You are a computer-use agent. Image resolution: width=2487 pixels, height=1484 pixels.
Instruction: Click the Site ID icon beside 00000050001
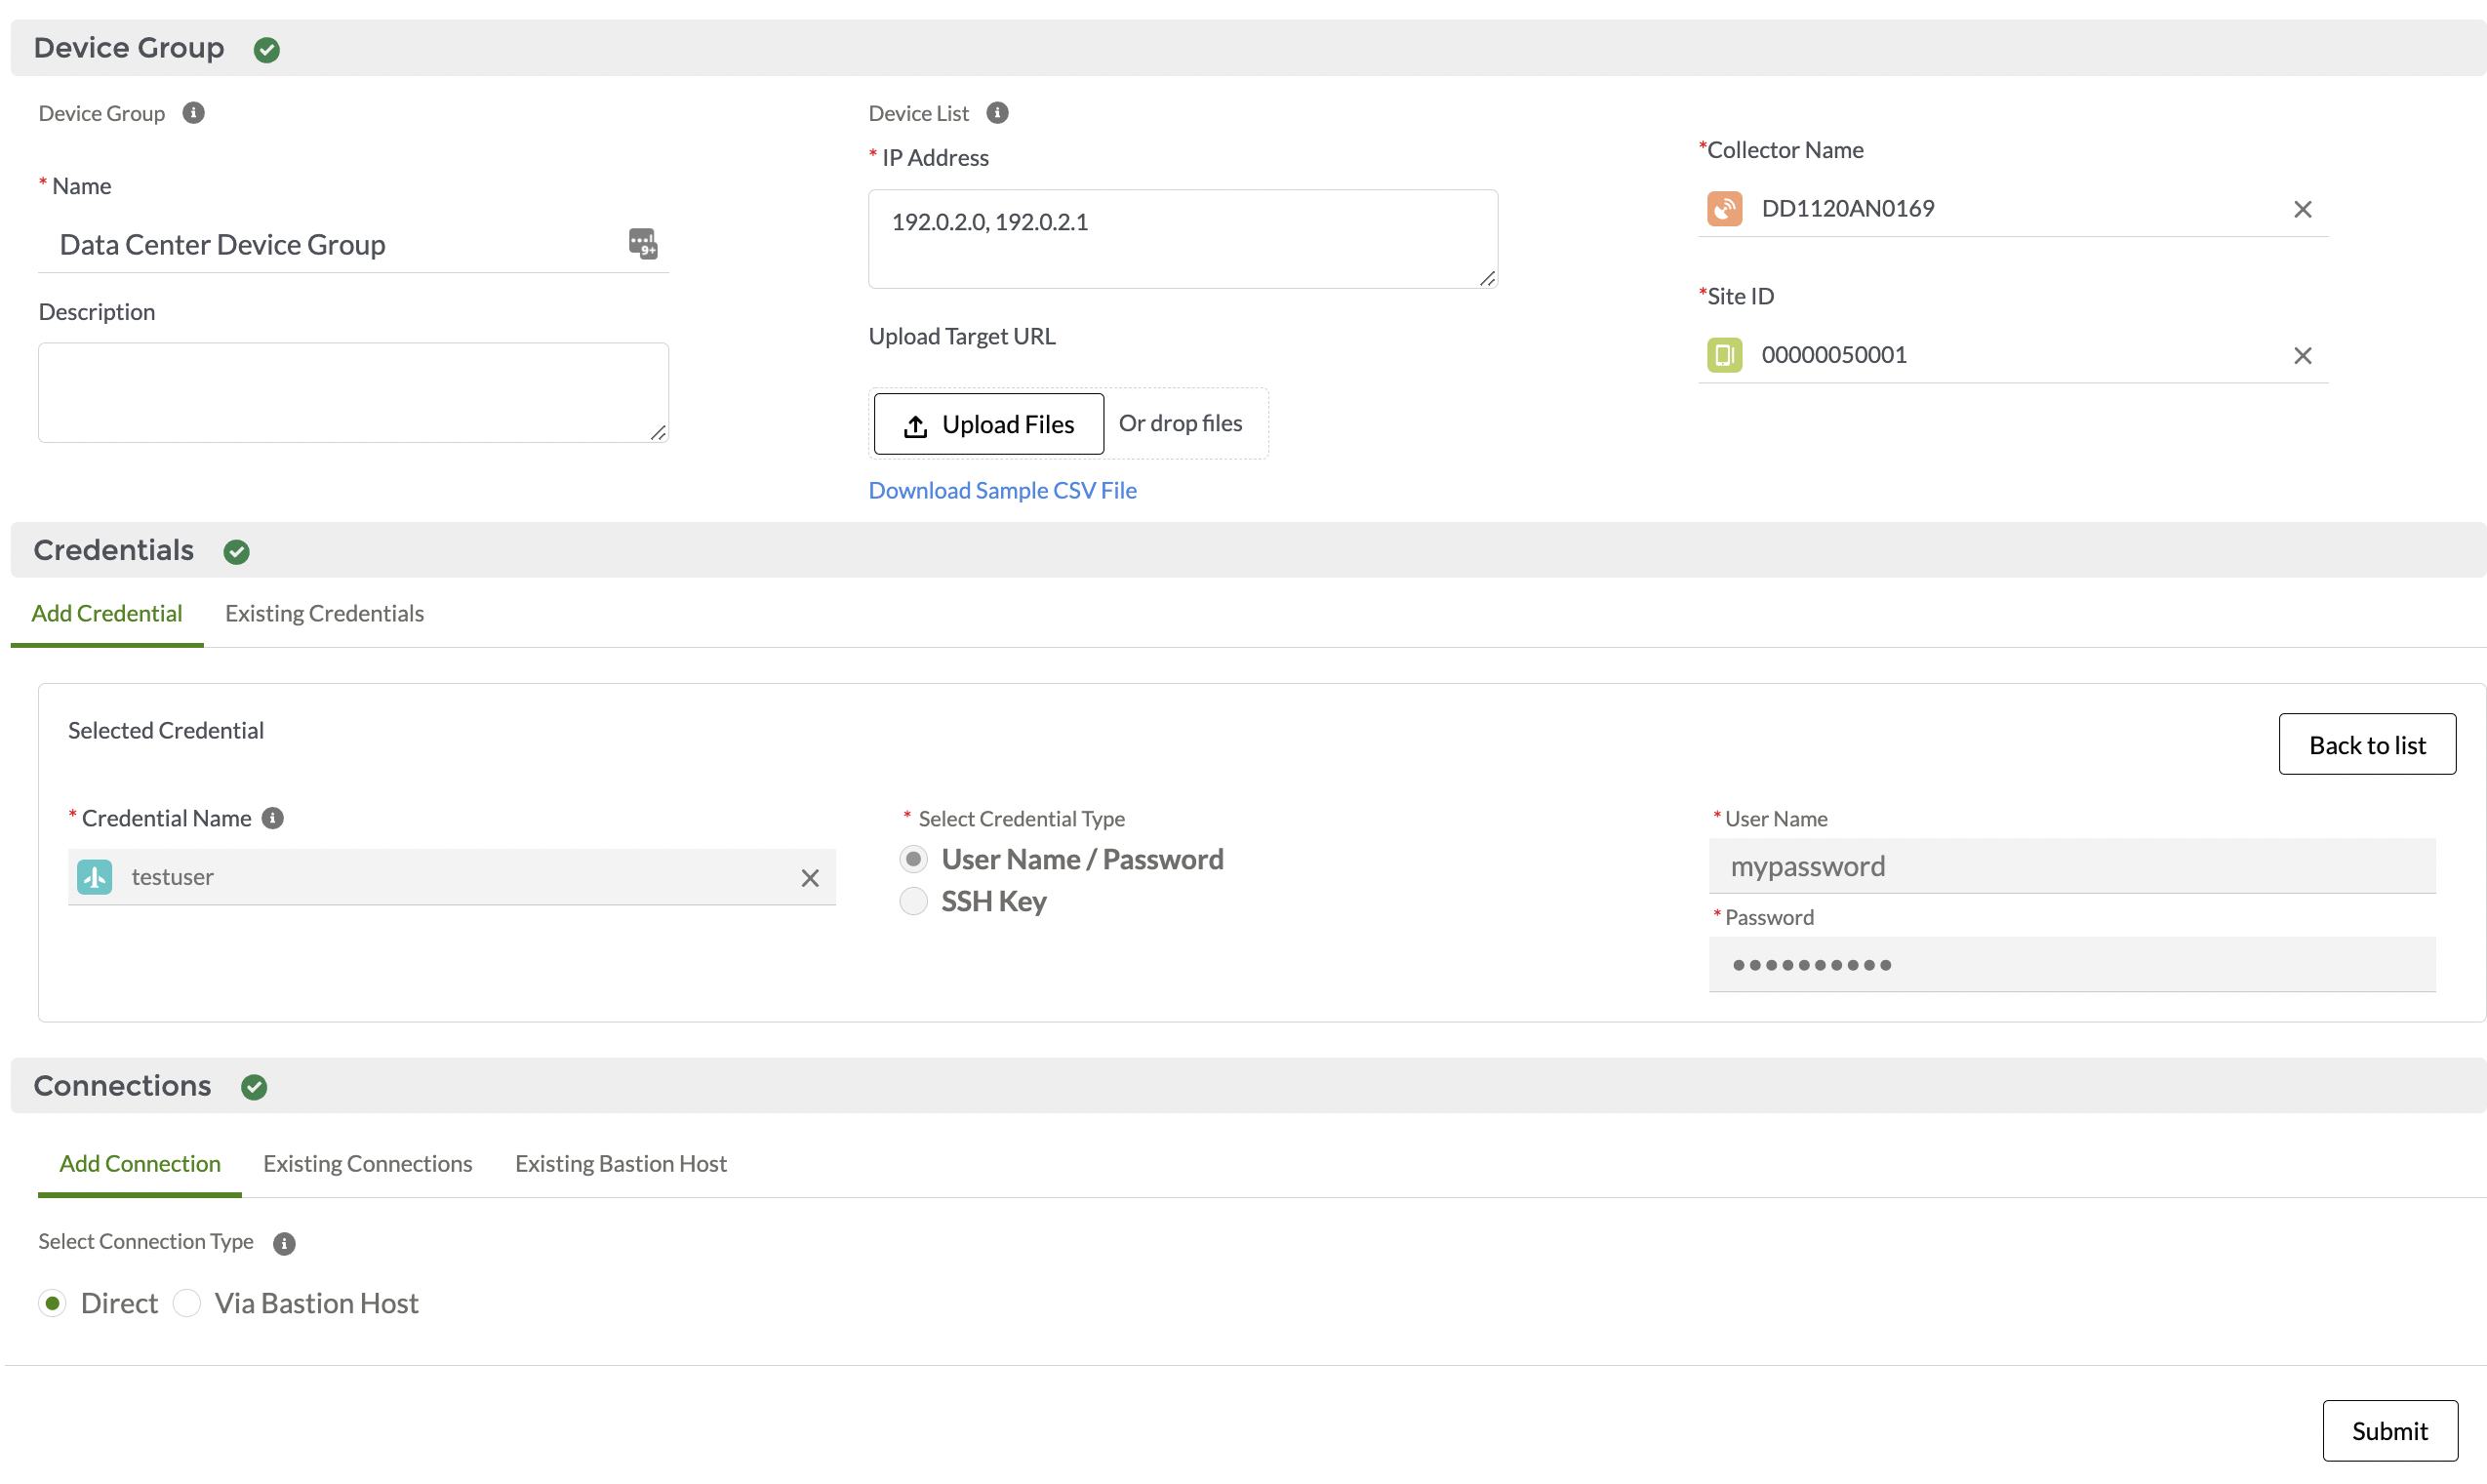[x=1724, y=354]
